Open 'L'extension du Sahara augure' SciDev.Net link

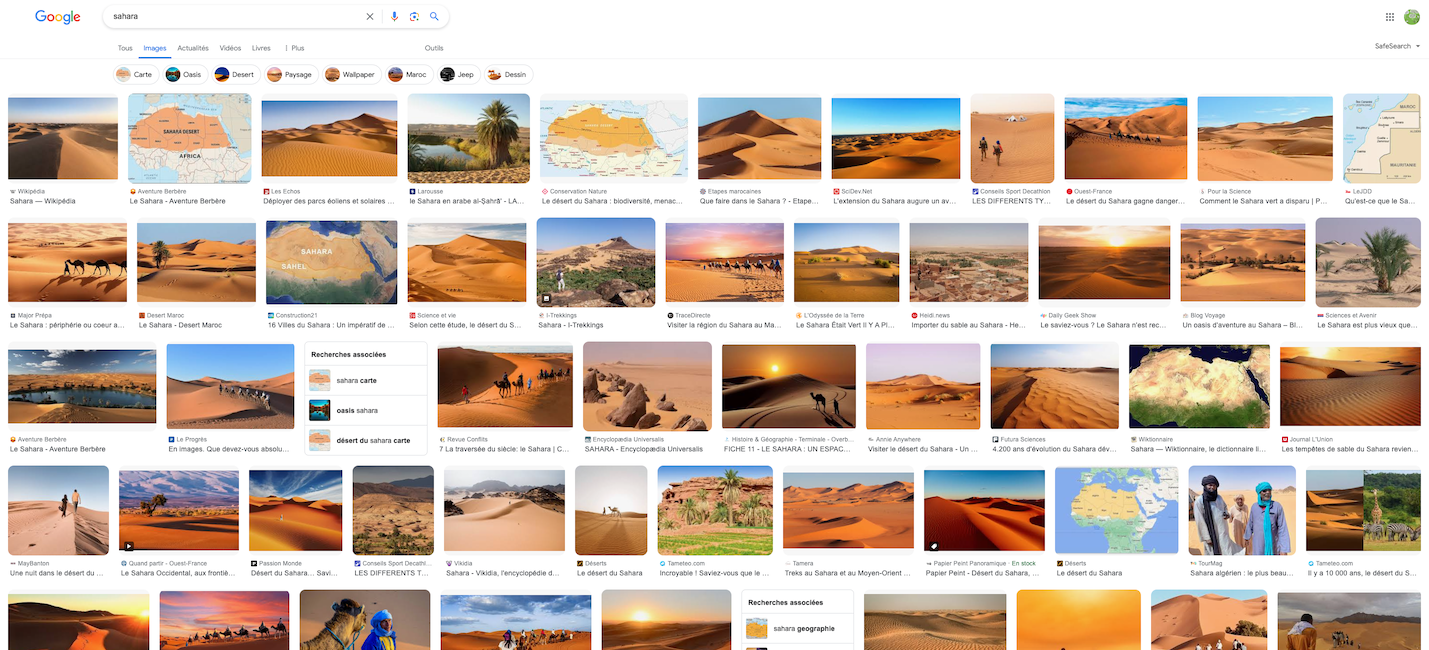point(895,201)
